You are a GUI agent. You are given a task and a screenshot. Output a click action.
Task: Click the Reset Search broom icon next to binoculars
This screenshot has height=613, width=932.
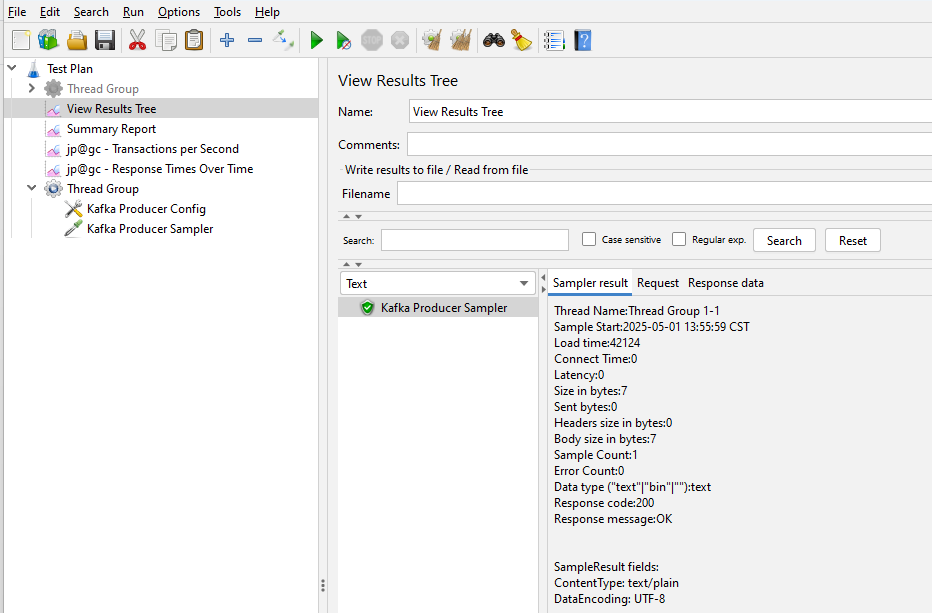coord(521,40)
